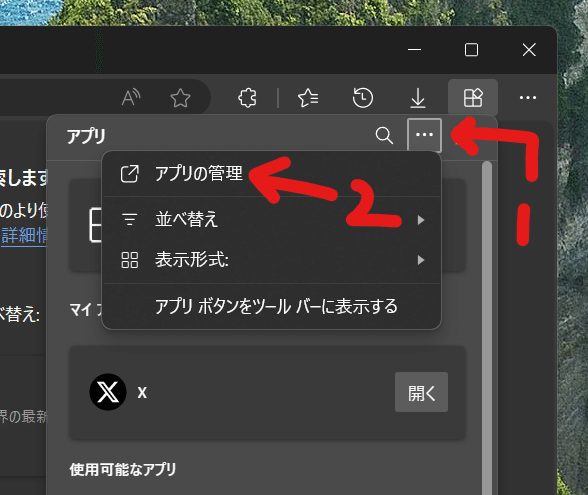The height and width of the screenshot is (495, 588).
Task: Minimize the Edge browser window
Action: pos(414,50)
